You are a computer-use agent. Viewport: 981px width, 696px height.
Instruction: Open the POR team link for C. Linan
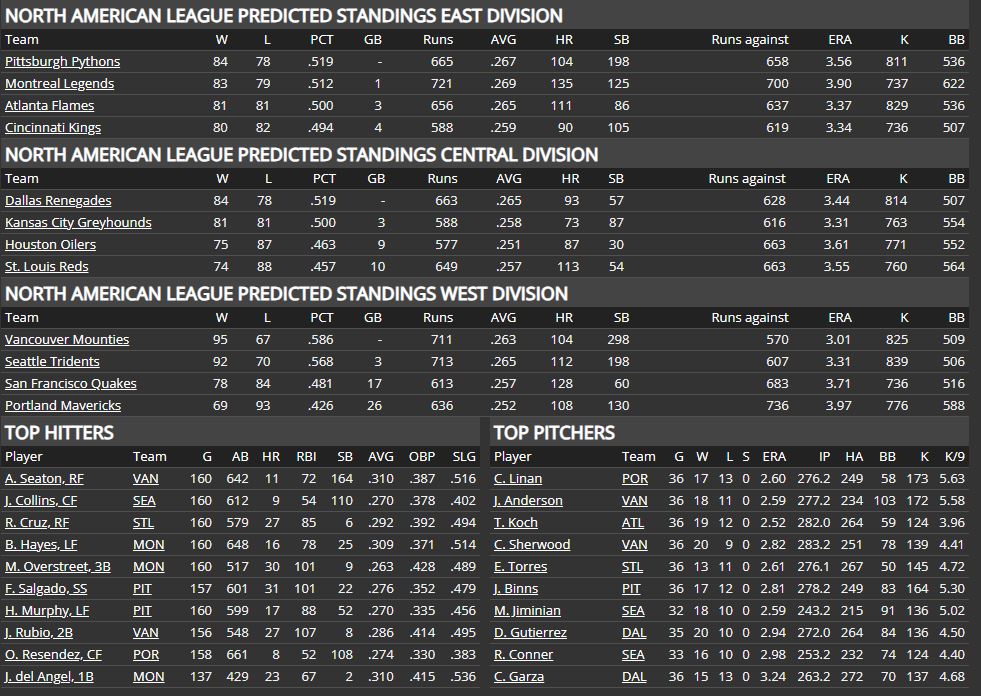634,479
